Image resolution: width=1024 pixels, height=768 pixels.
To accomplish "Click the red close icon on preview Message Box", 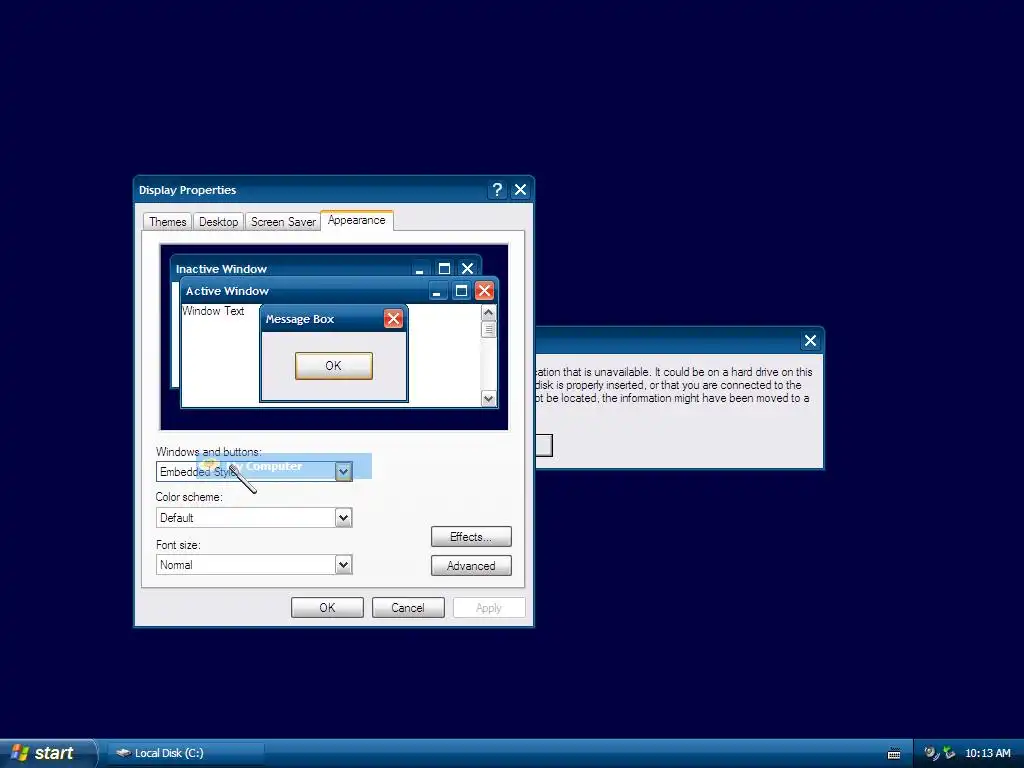I will point(393,319).
